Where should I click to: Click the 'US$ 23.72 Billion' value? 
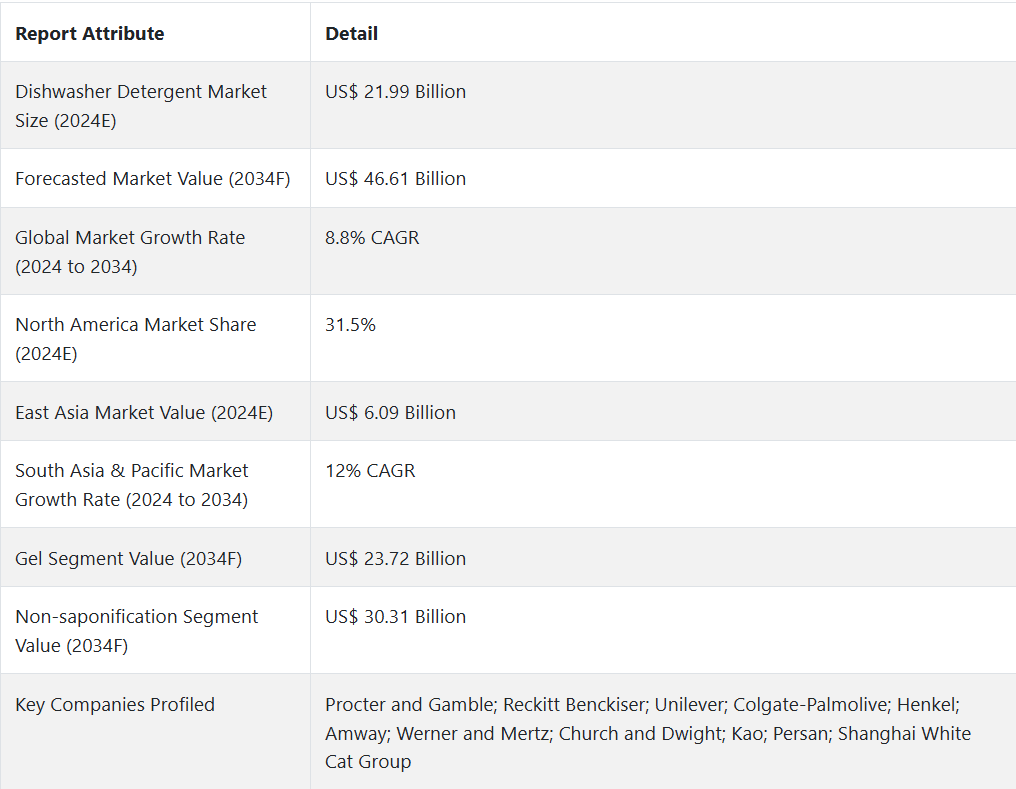[x=396, y=558]
